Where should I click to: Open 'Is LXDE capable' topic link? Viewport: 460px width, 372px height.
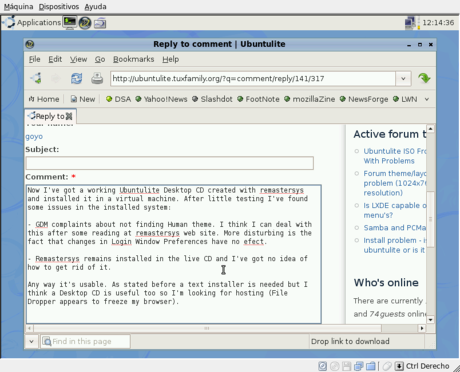tap(395, 210)
